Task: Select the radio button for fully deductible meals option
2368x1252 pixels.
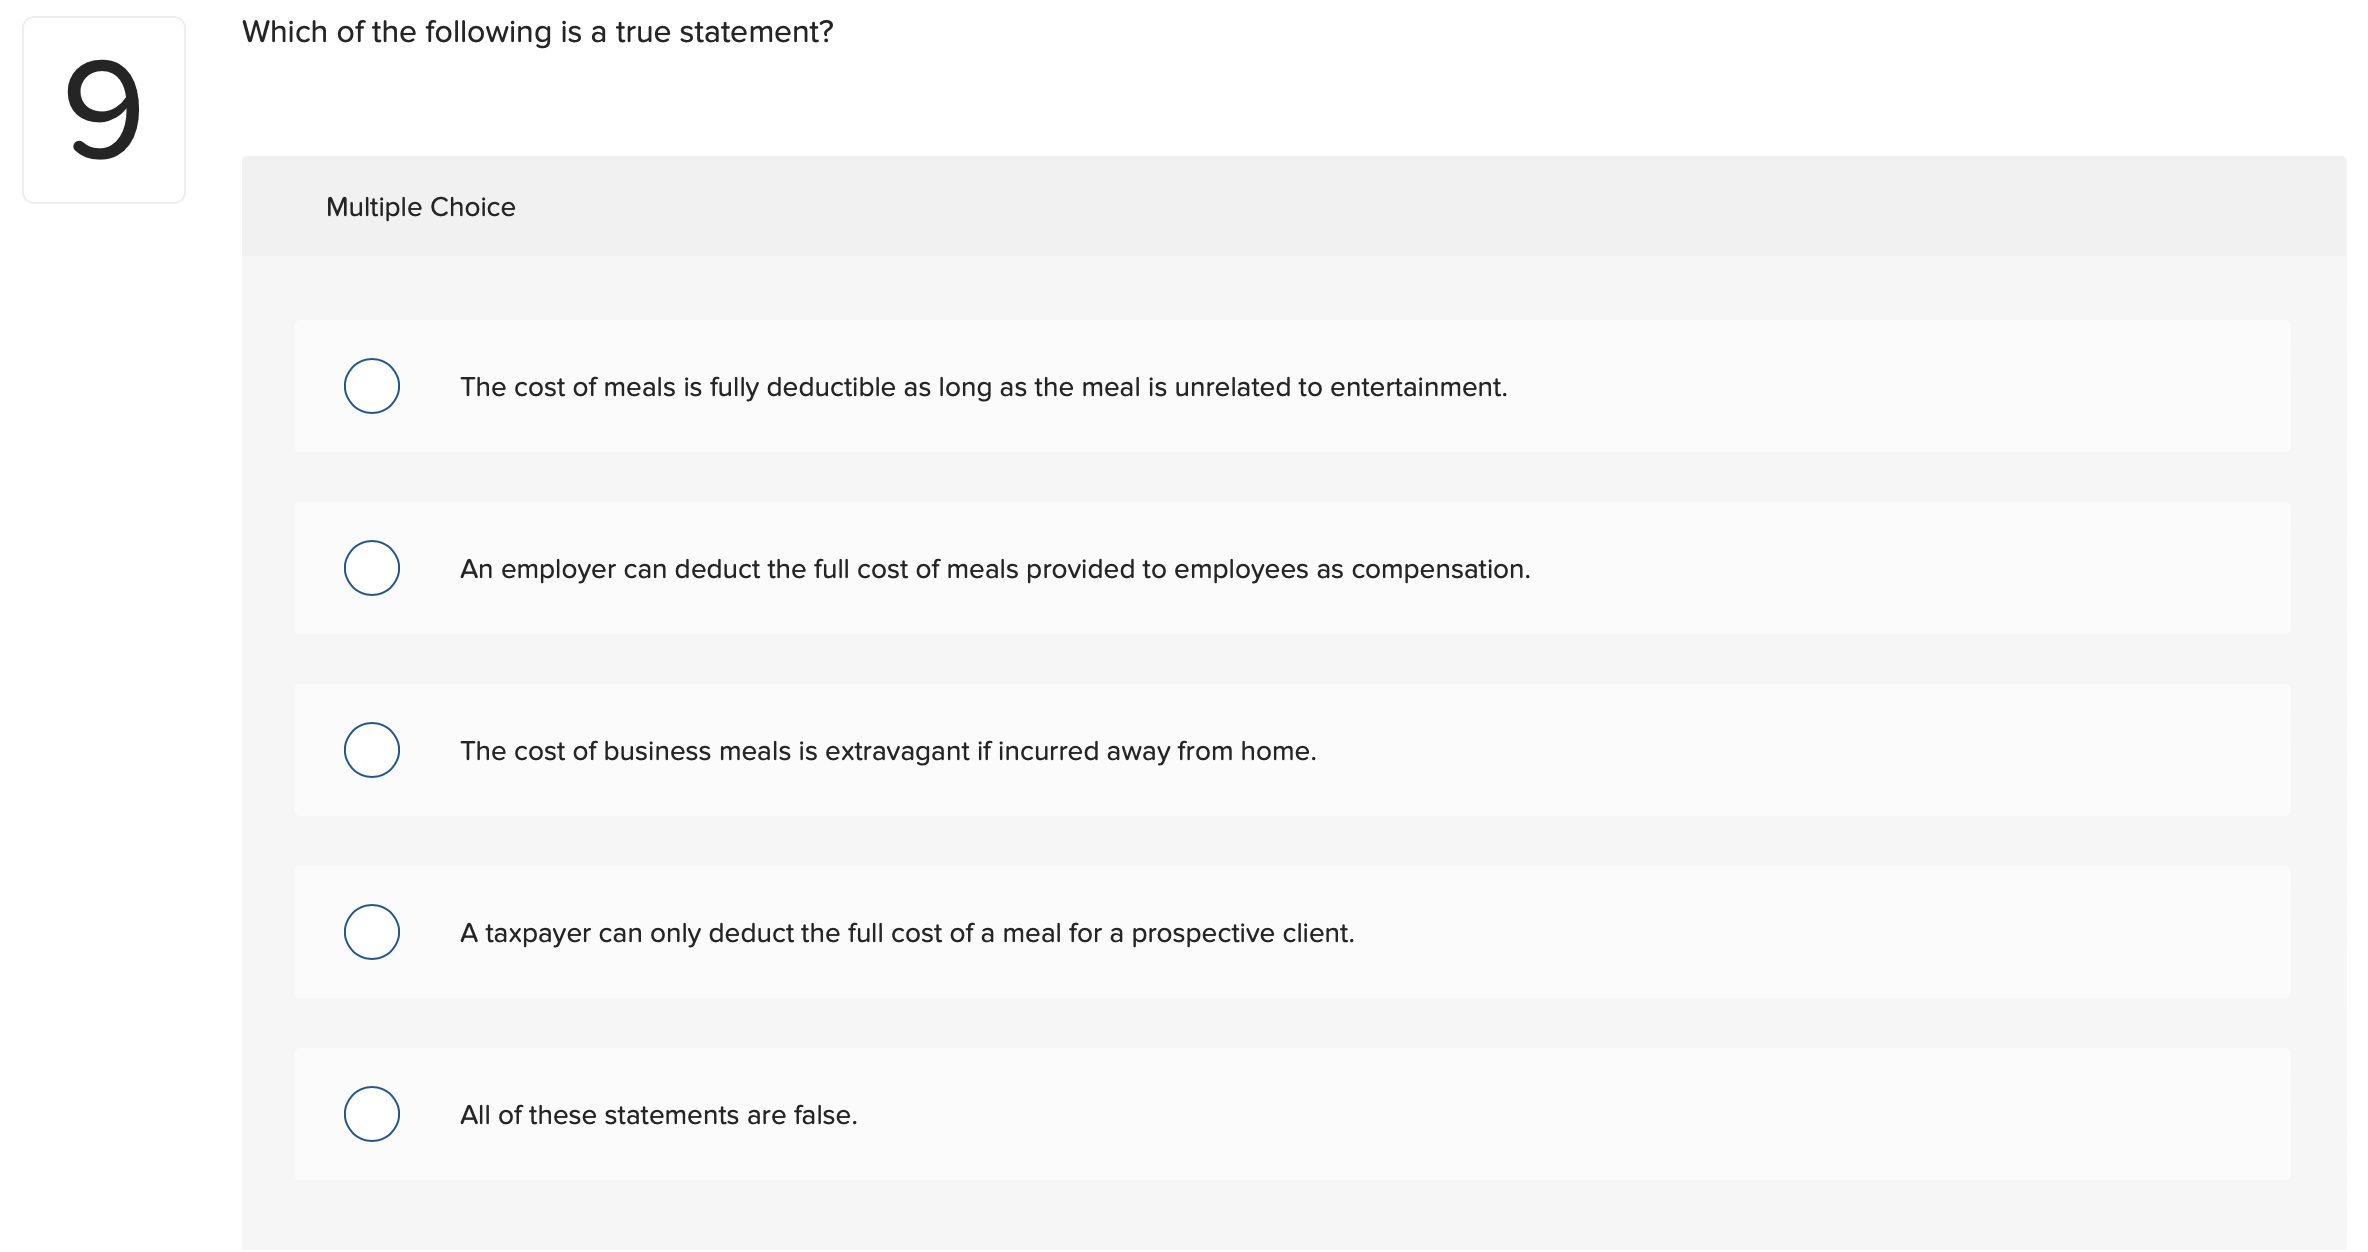Action: pos(372,386)
